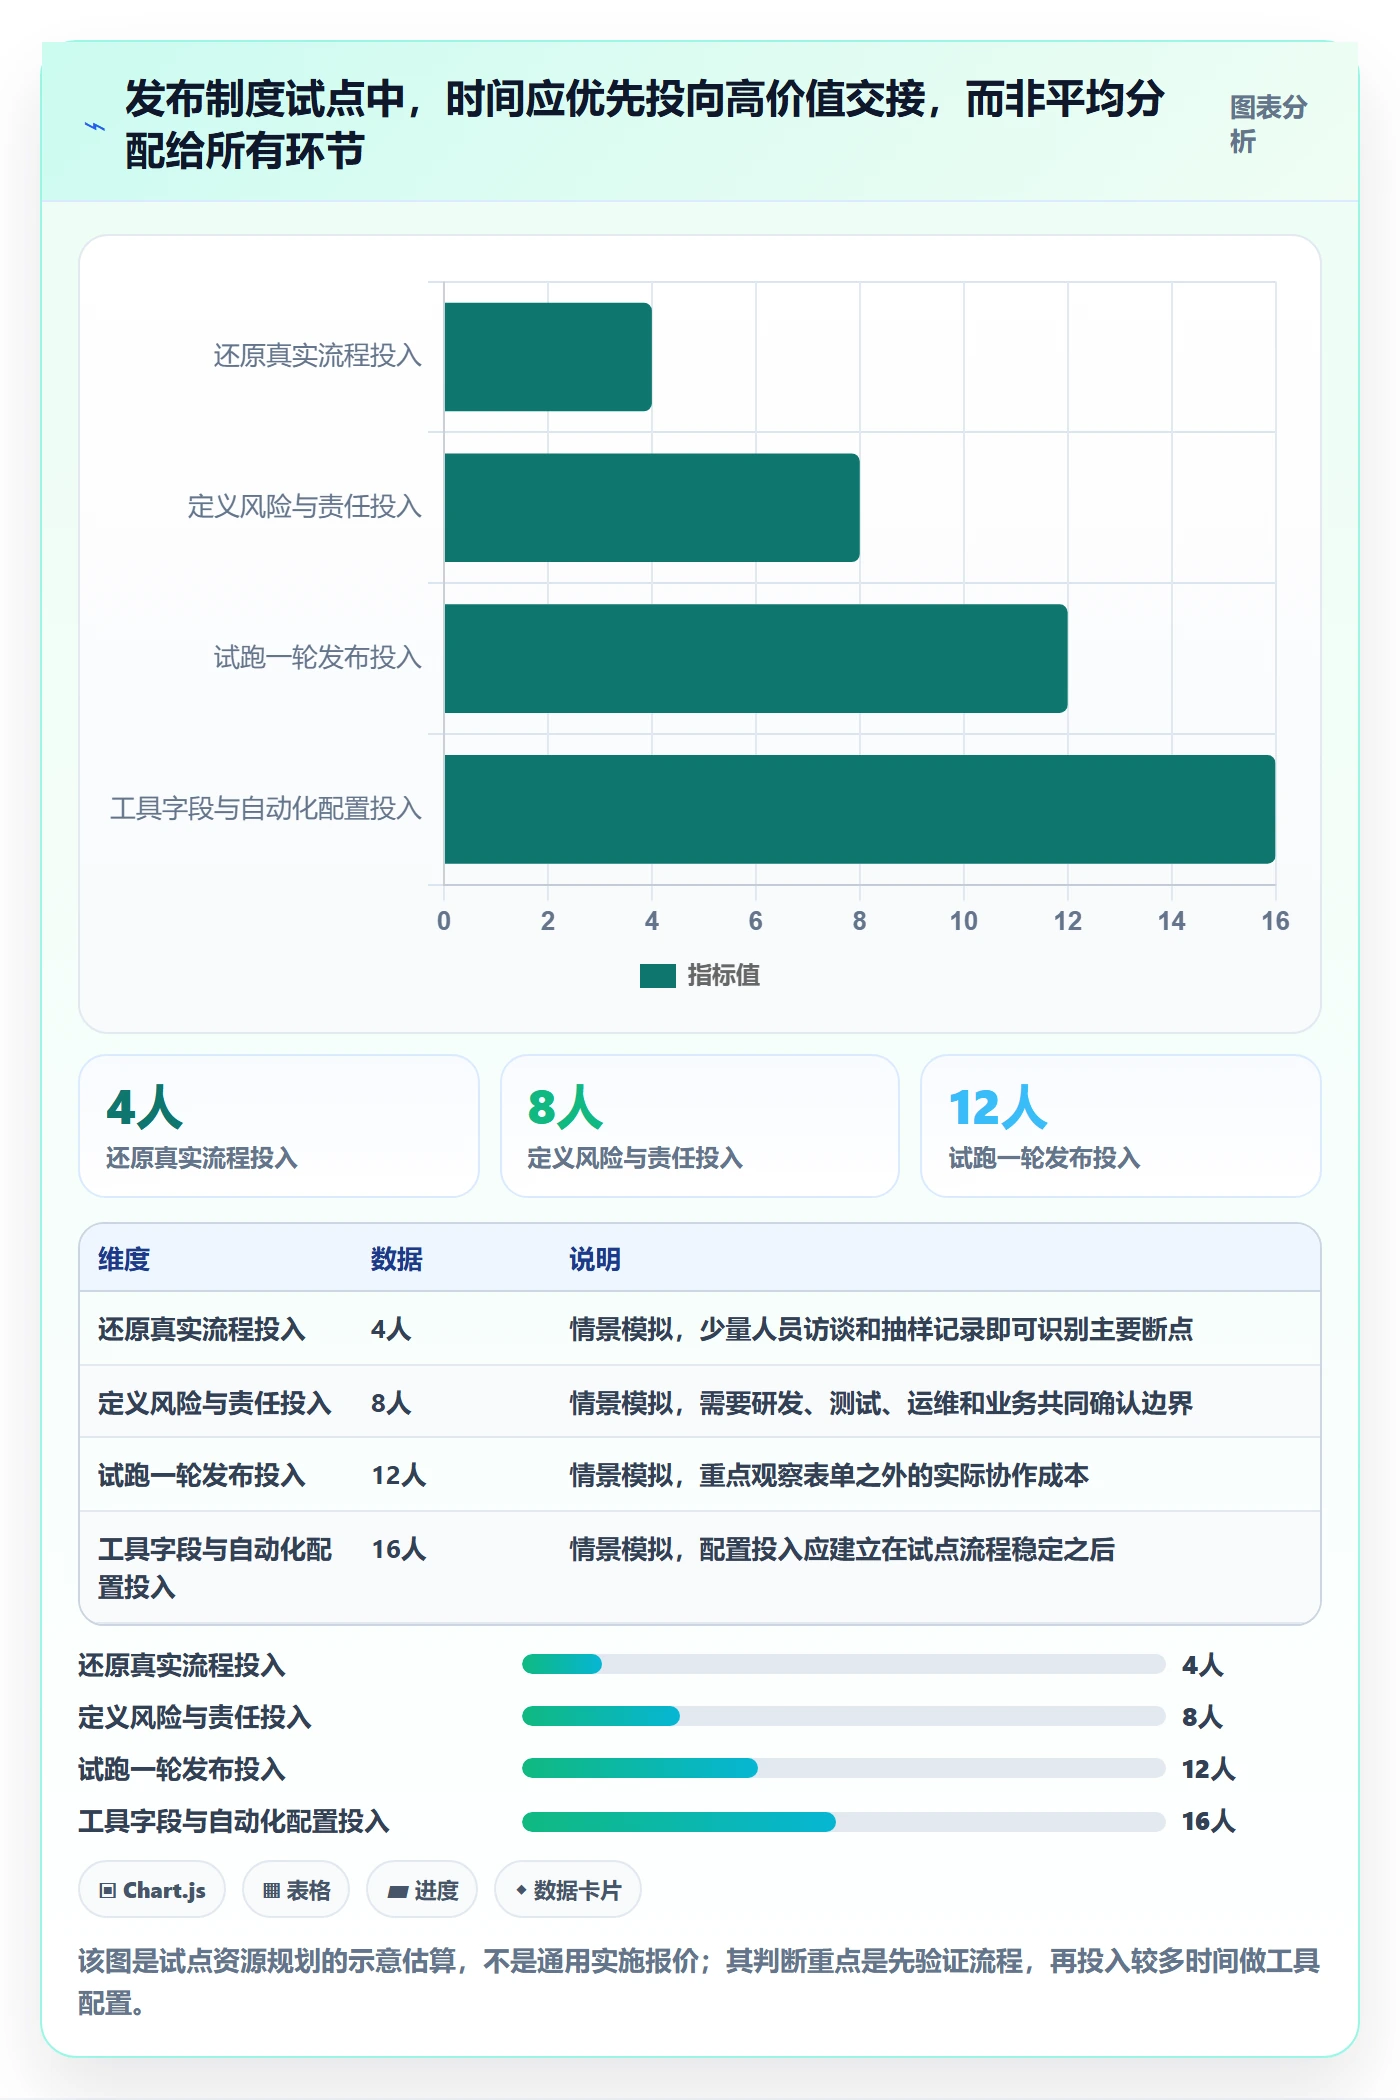Click the 维度 table column header
Image resolution: width=1400 pixels, height=2100 pixels.
pos(124,1259)
